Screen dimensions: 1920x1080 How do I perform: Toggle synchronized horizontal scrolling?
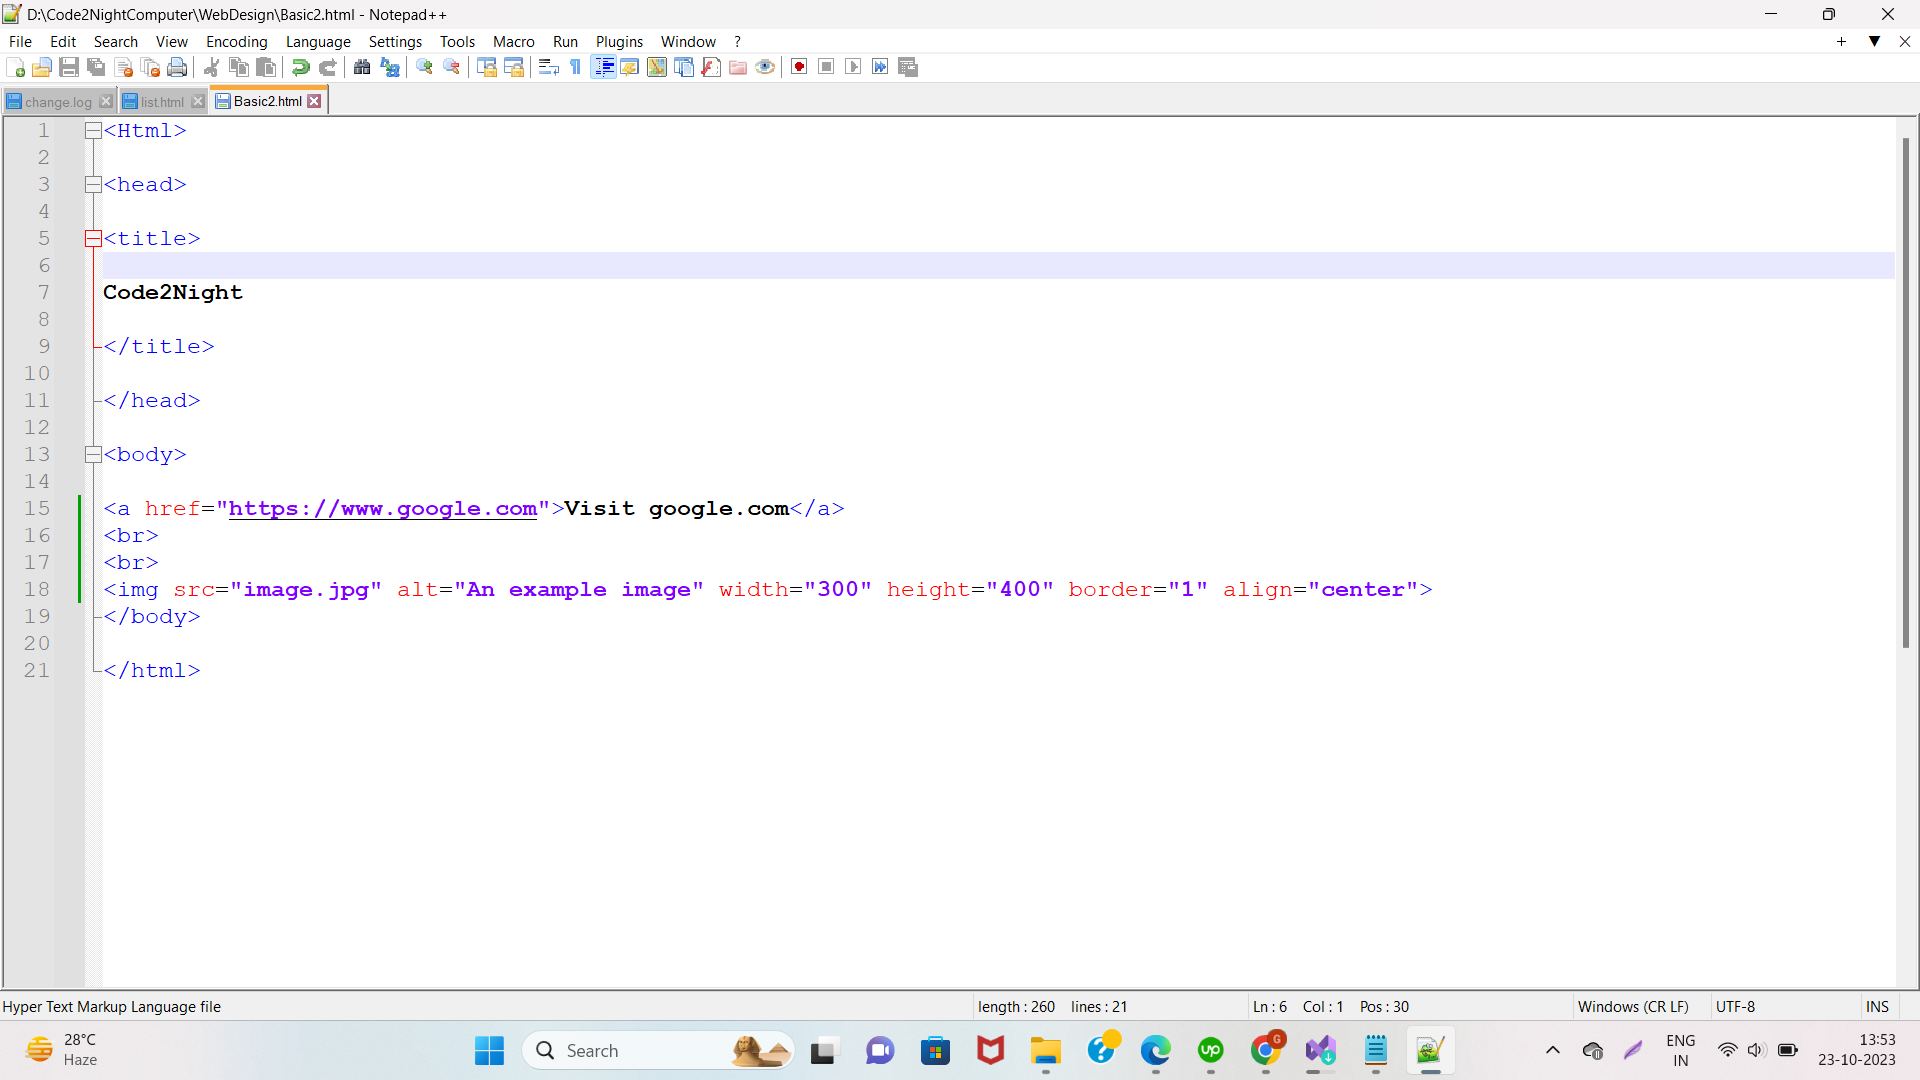514,67
